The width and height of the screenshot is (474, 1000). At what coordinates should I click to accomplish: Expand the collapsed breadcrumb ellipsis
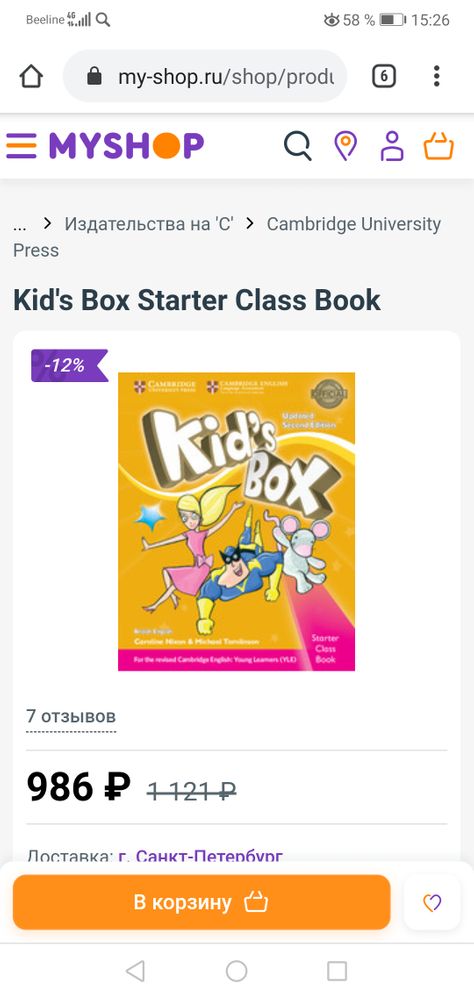[20, 225]
